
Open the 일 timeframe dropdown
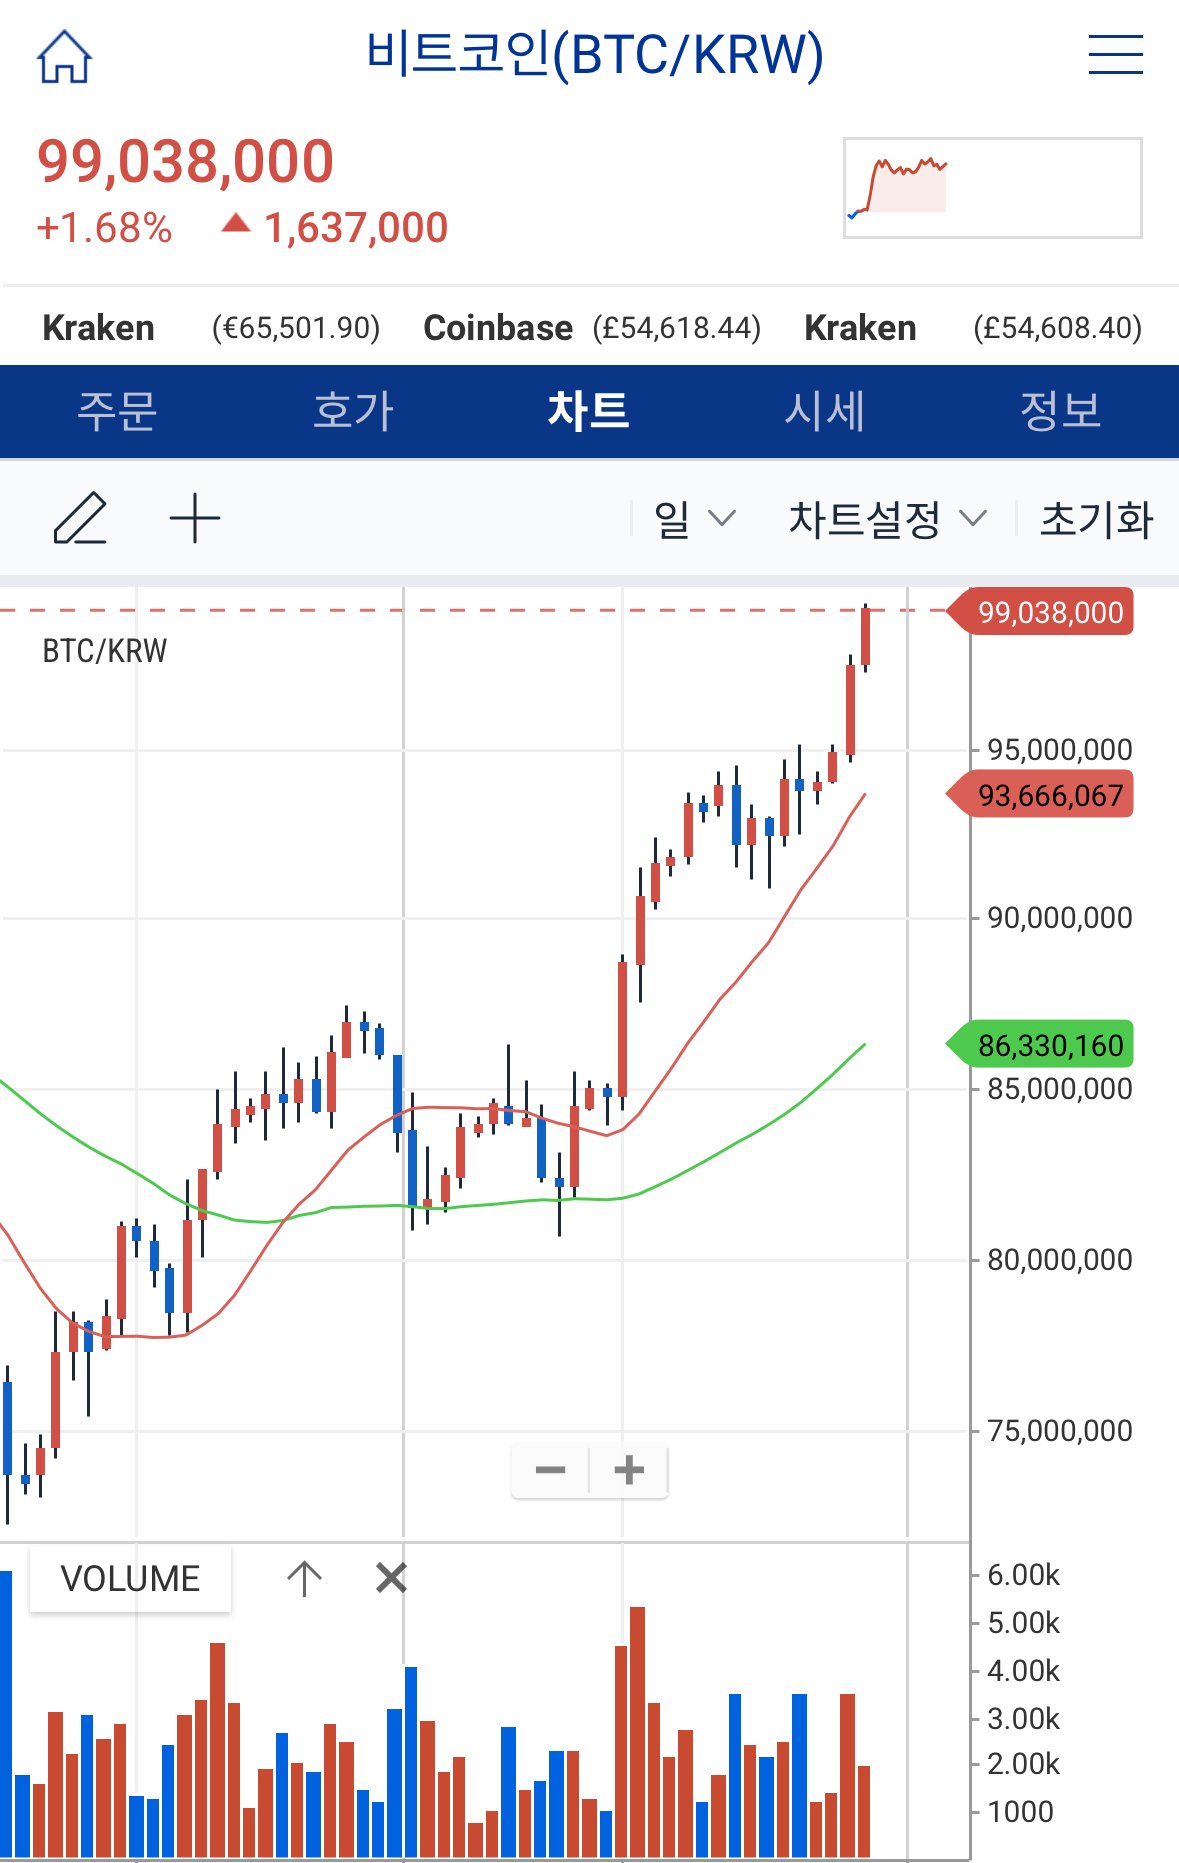pos(694,519)
